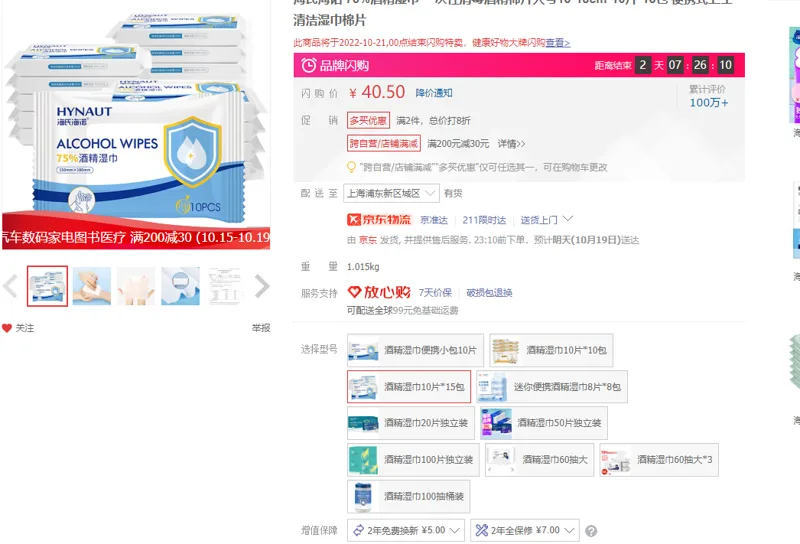Image resolution: width=800 pixels, height=544 pixels.
Task: Open the 2年全保修 ¥7.00 dropdown
Action: (524, 531)
